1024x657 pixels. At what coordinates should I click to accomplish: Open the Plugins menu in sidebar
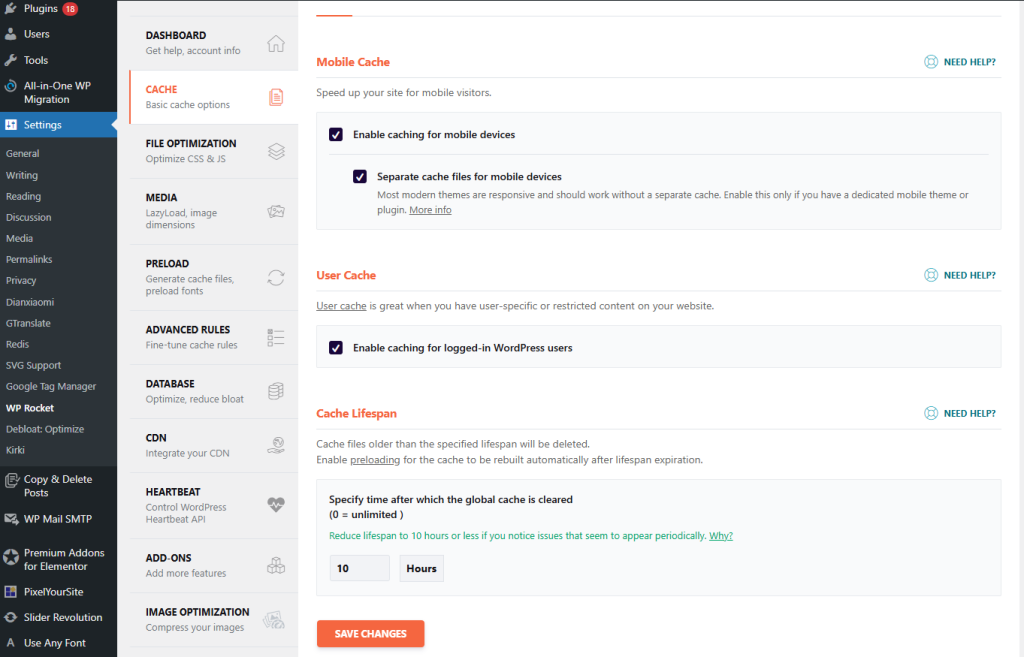(42, 9)
